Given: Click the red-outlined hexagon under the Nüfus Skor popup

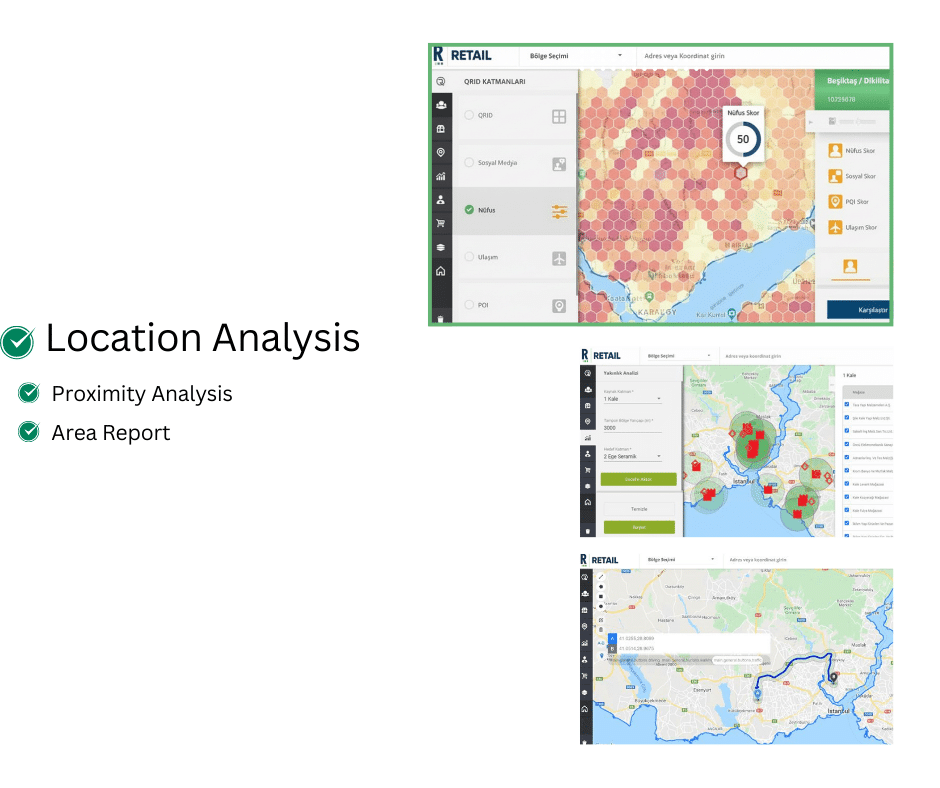Looking at the screenshot, I should [x=741, y=173].
